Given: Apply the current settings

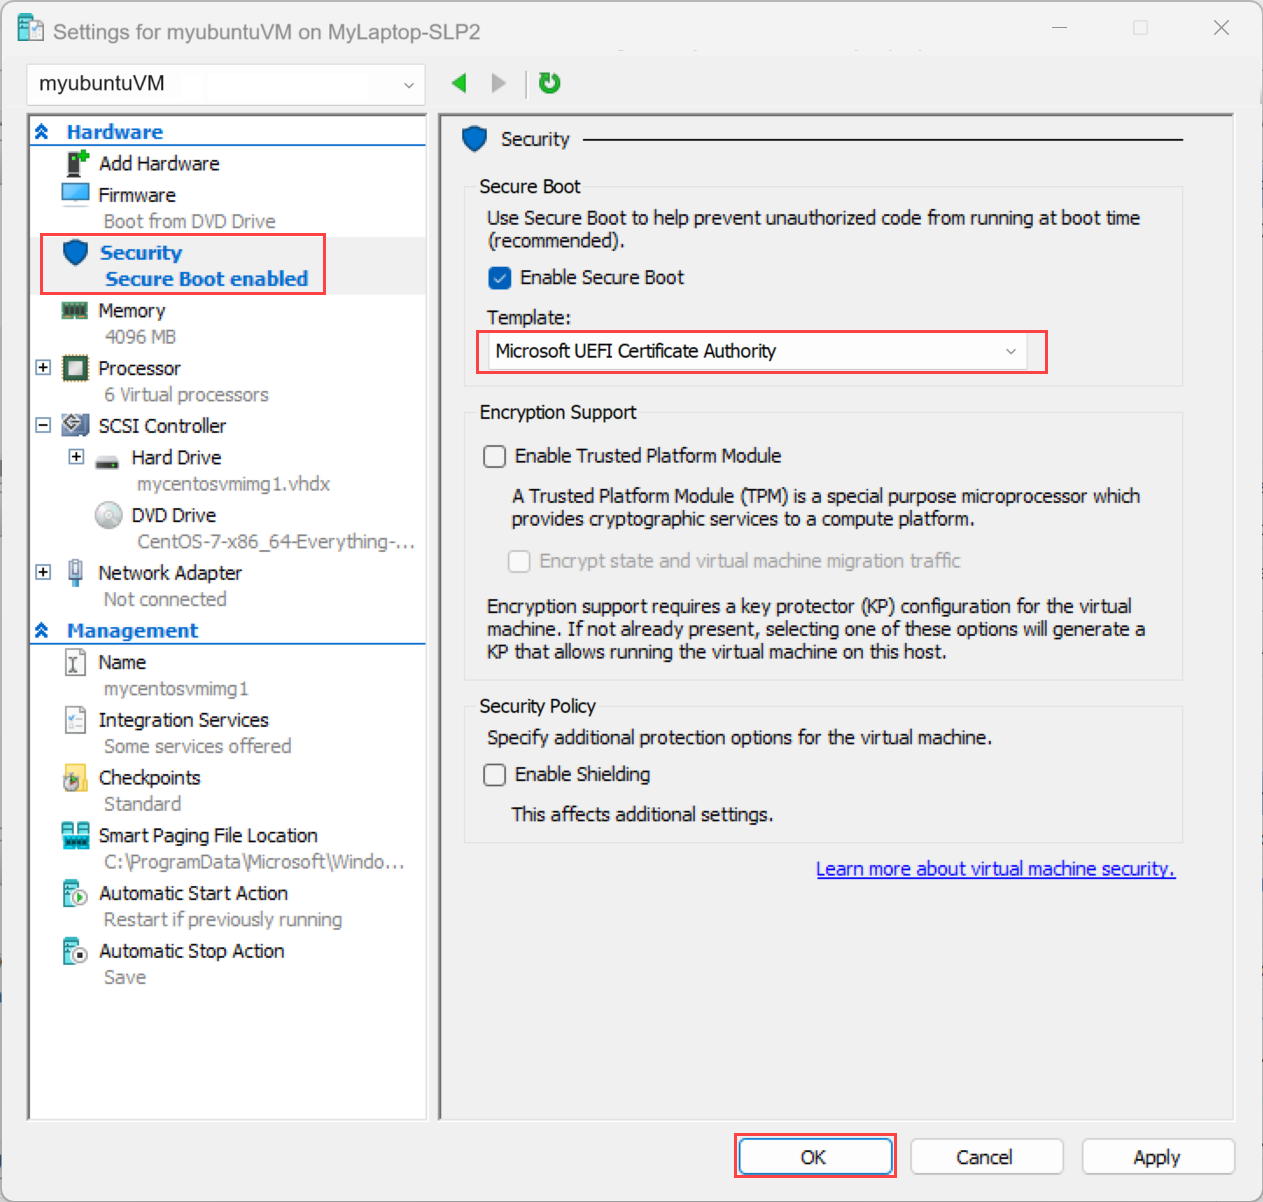Looking at the screenshot, I should tap(1157, 1156).
